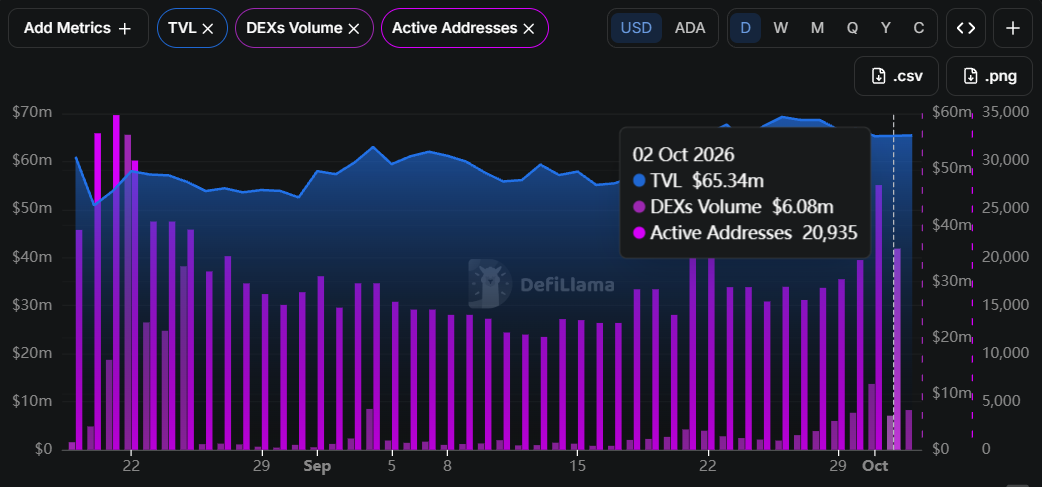1042x487 pixels.
Task: Download chart data as .csv
Action: pyautogui.click(x=896, y=76)
